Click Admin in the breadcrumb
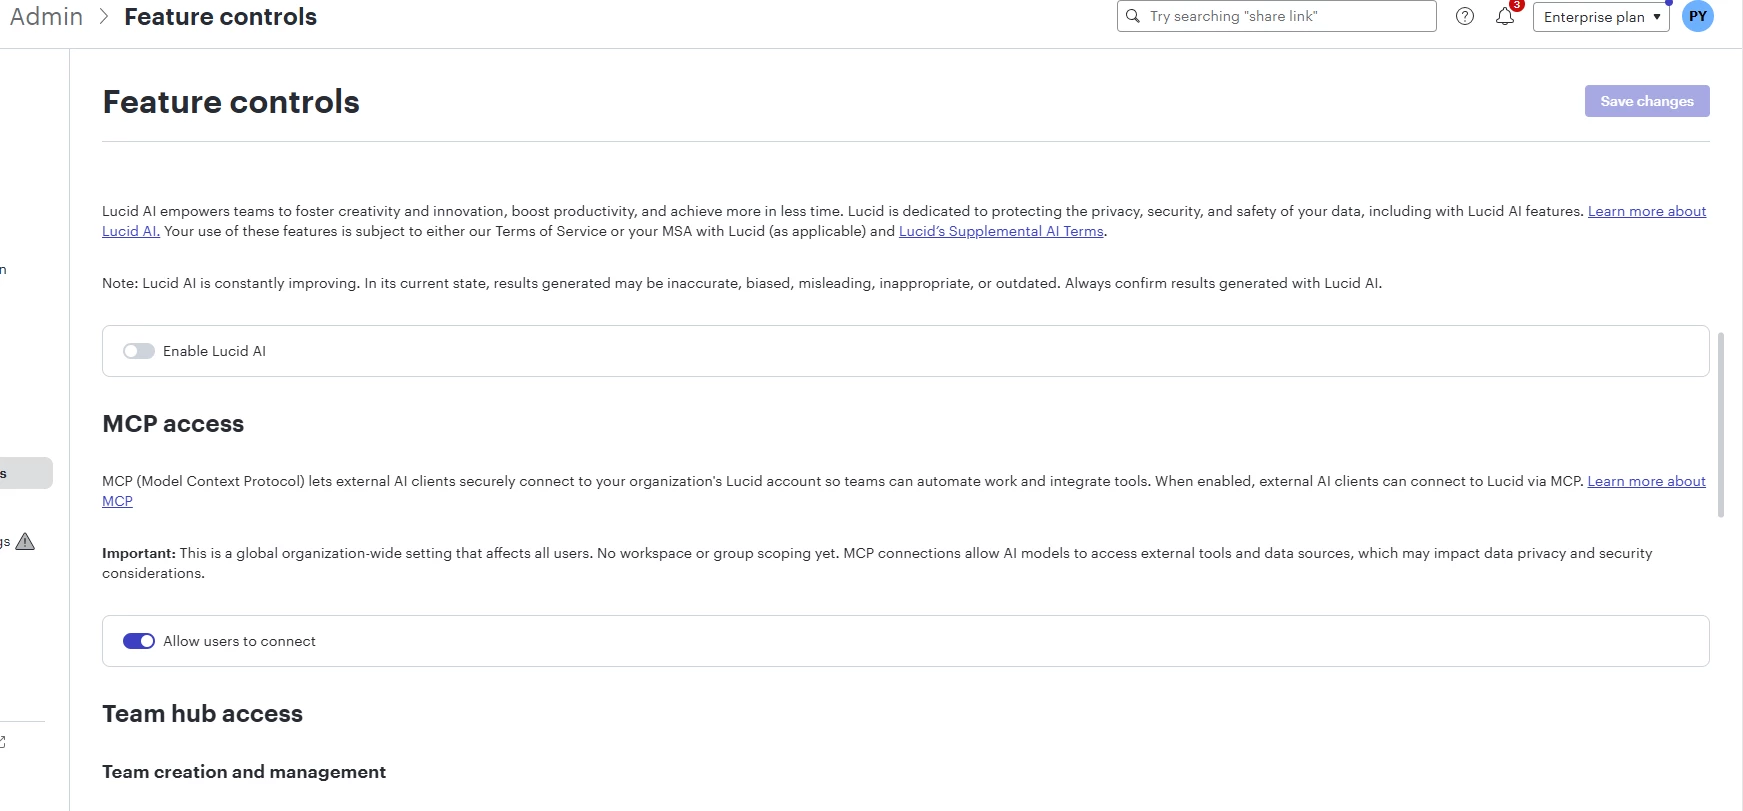 coord(46,17)
